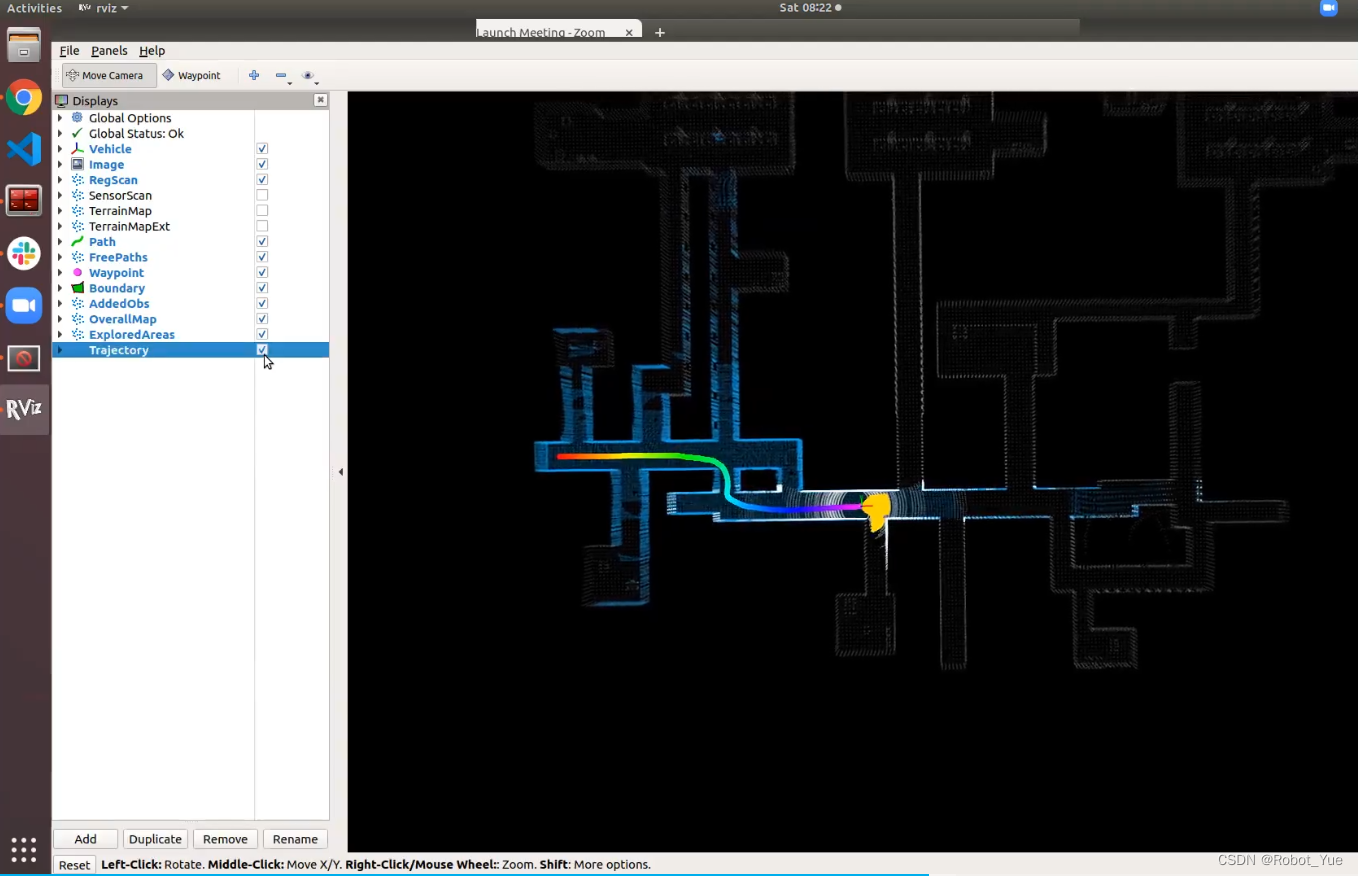Image resolution: width=1358 pixels, height=876 pixels.
Task: Launch Google Chrome from the dock
Action: [24, 98]
